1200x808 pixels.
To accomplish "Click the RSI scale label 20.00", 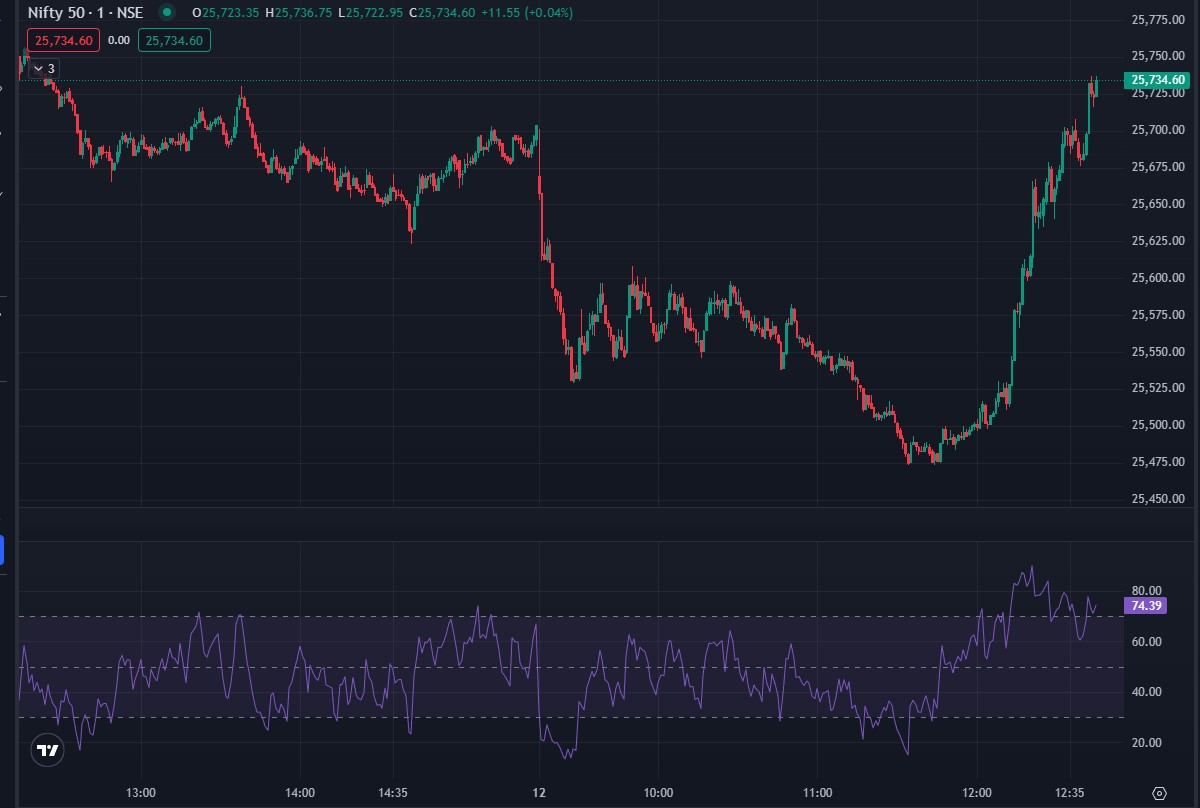I will (1146, 743).
